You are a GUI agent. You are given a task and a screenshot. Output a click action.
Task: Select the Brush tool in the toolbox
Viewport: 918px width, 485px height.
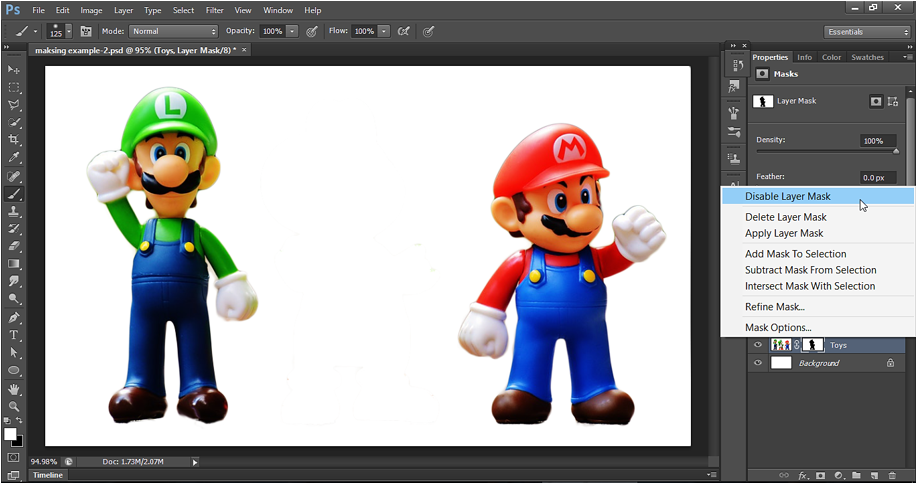[x=13, y=194]
